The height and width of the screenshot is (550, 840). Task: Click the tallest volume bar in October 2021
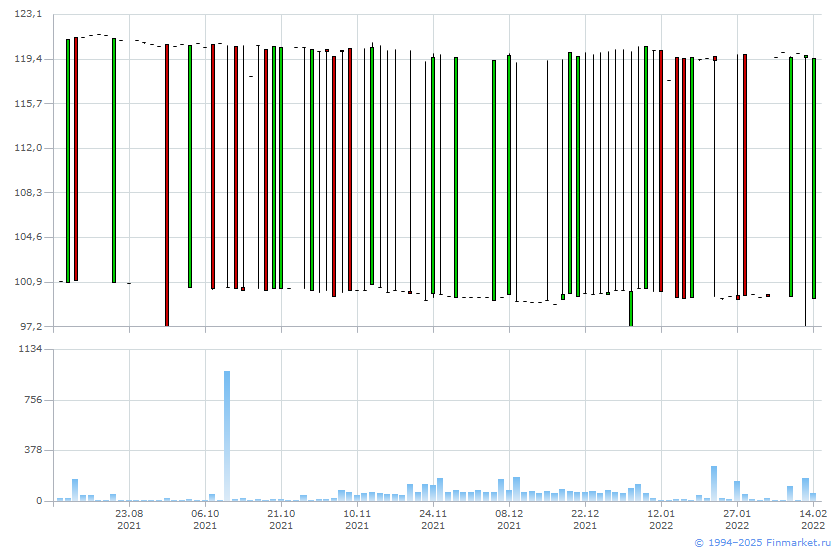(x=227, y=436)
